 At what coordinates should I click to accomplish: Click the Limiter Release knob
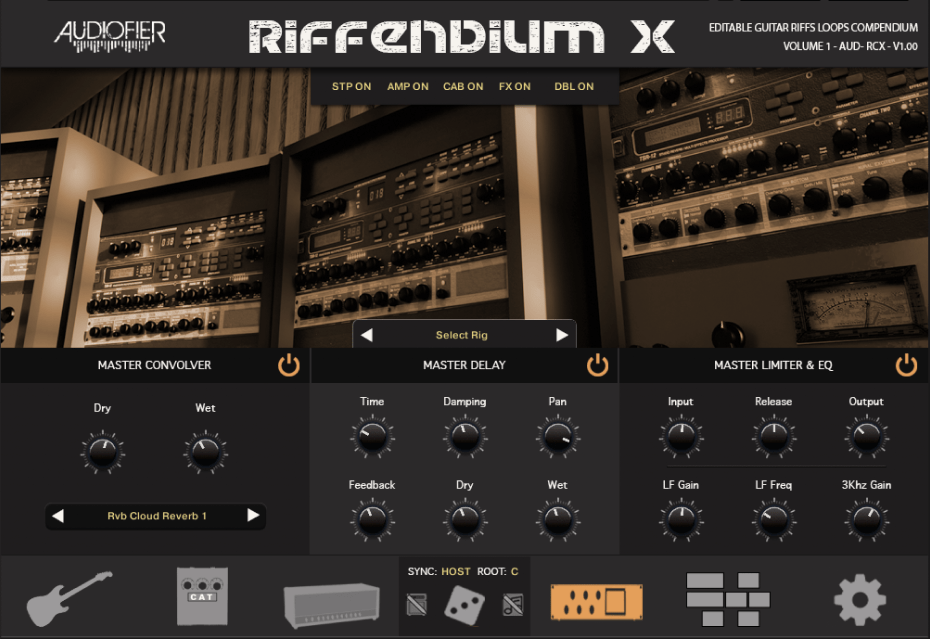(x=773, y=437)
